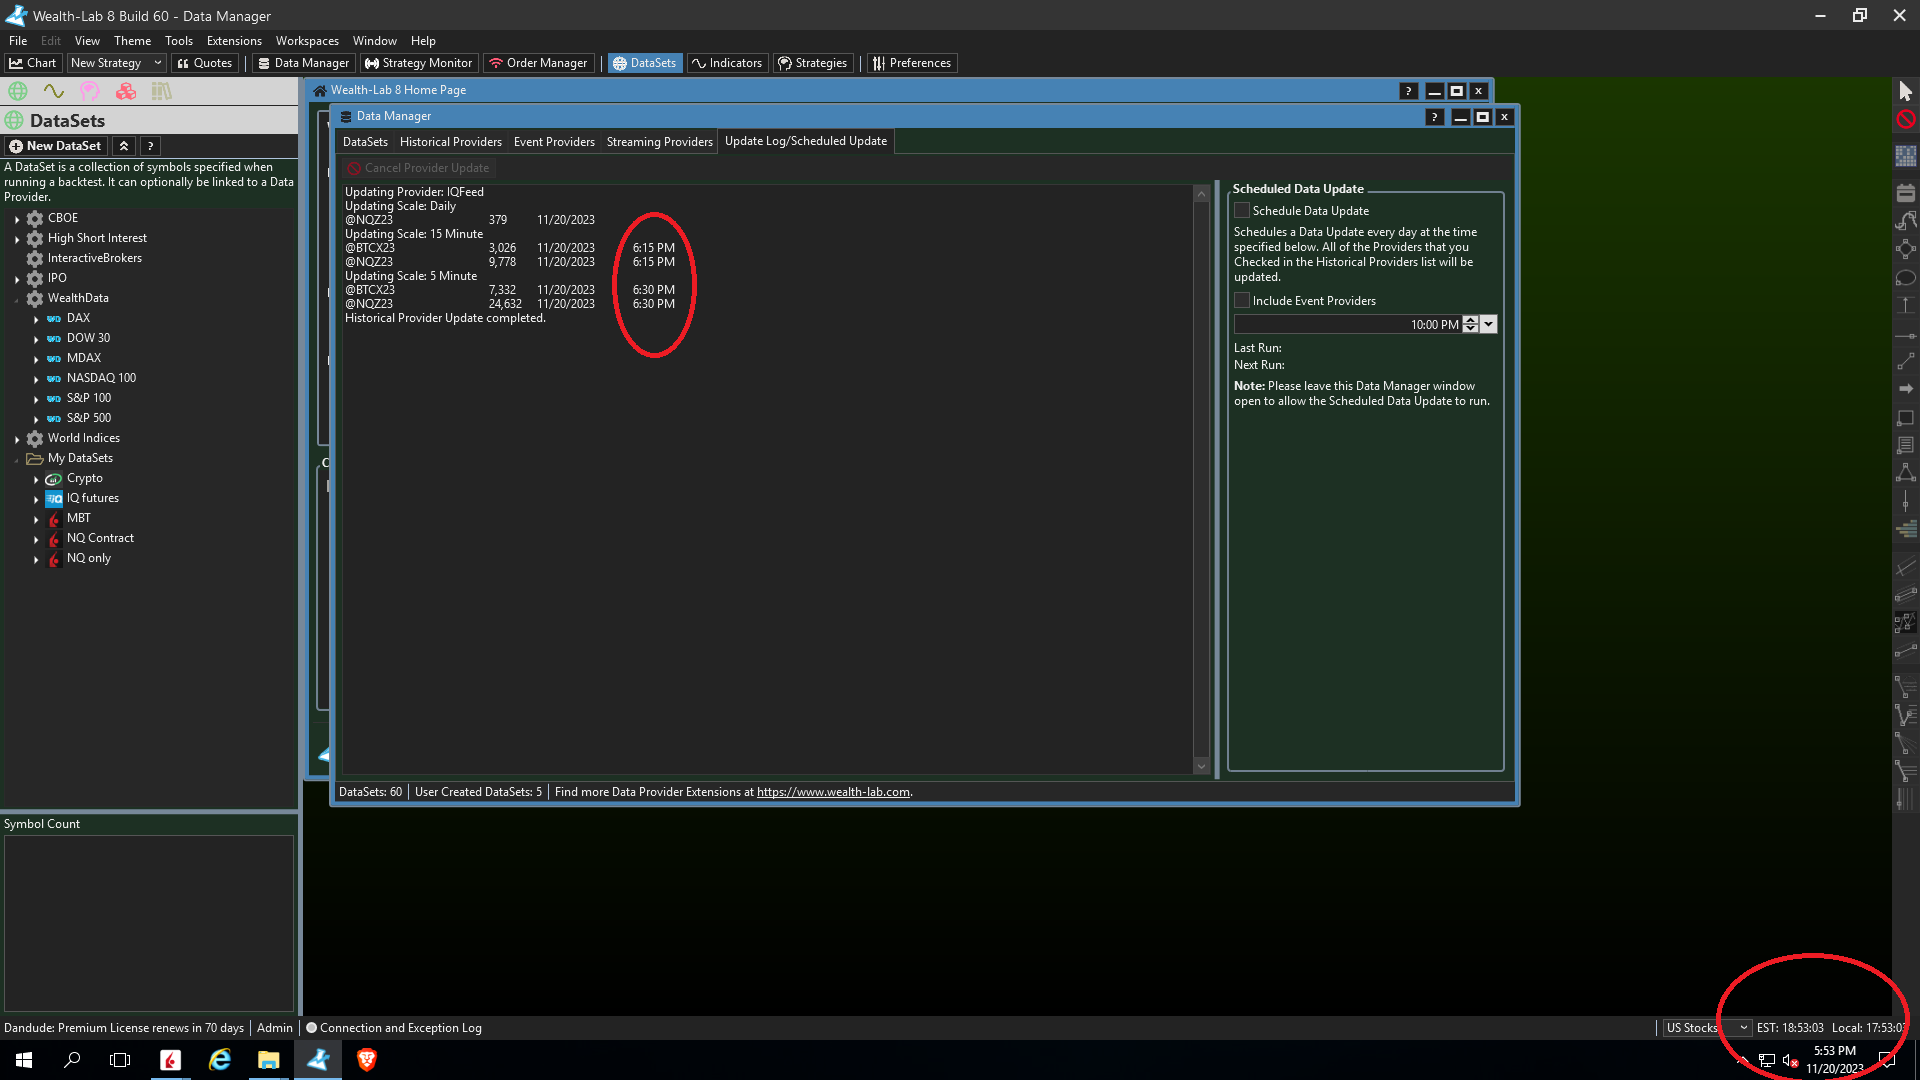Open the DataSets globe icon in left panel strip
The width and height of the screenshot is (1920, 1080).
(18, 91)
